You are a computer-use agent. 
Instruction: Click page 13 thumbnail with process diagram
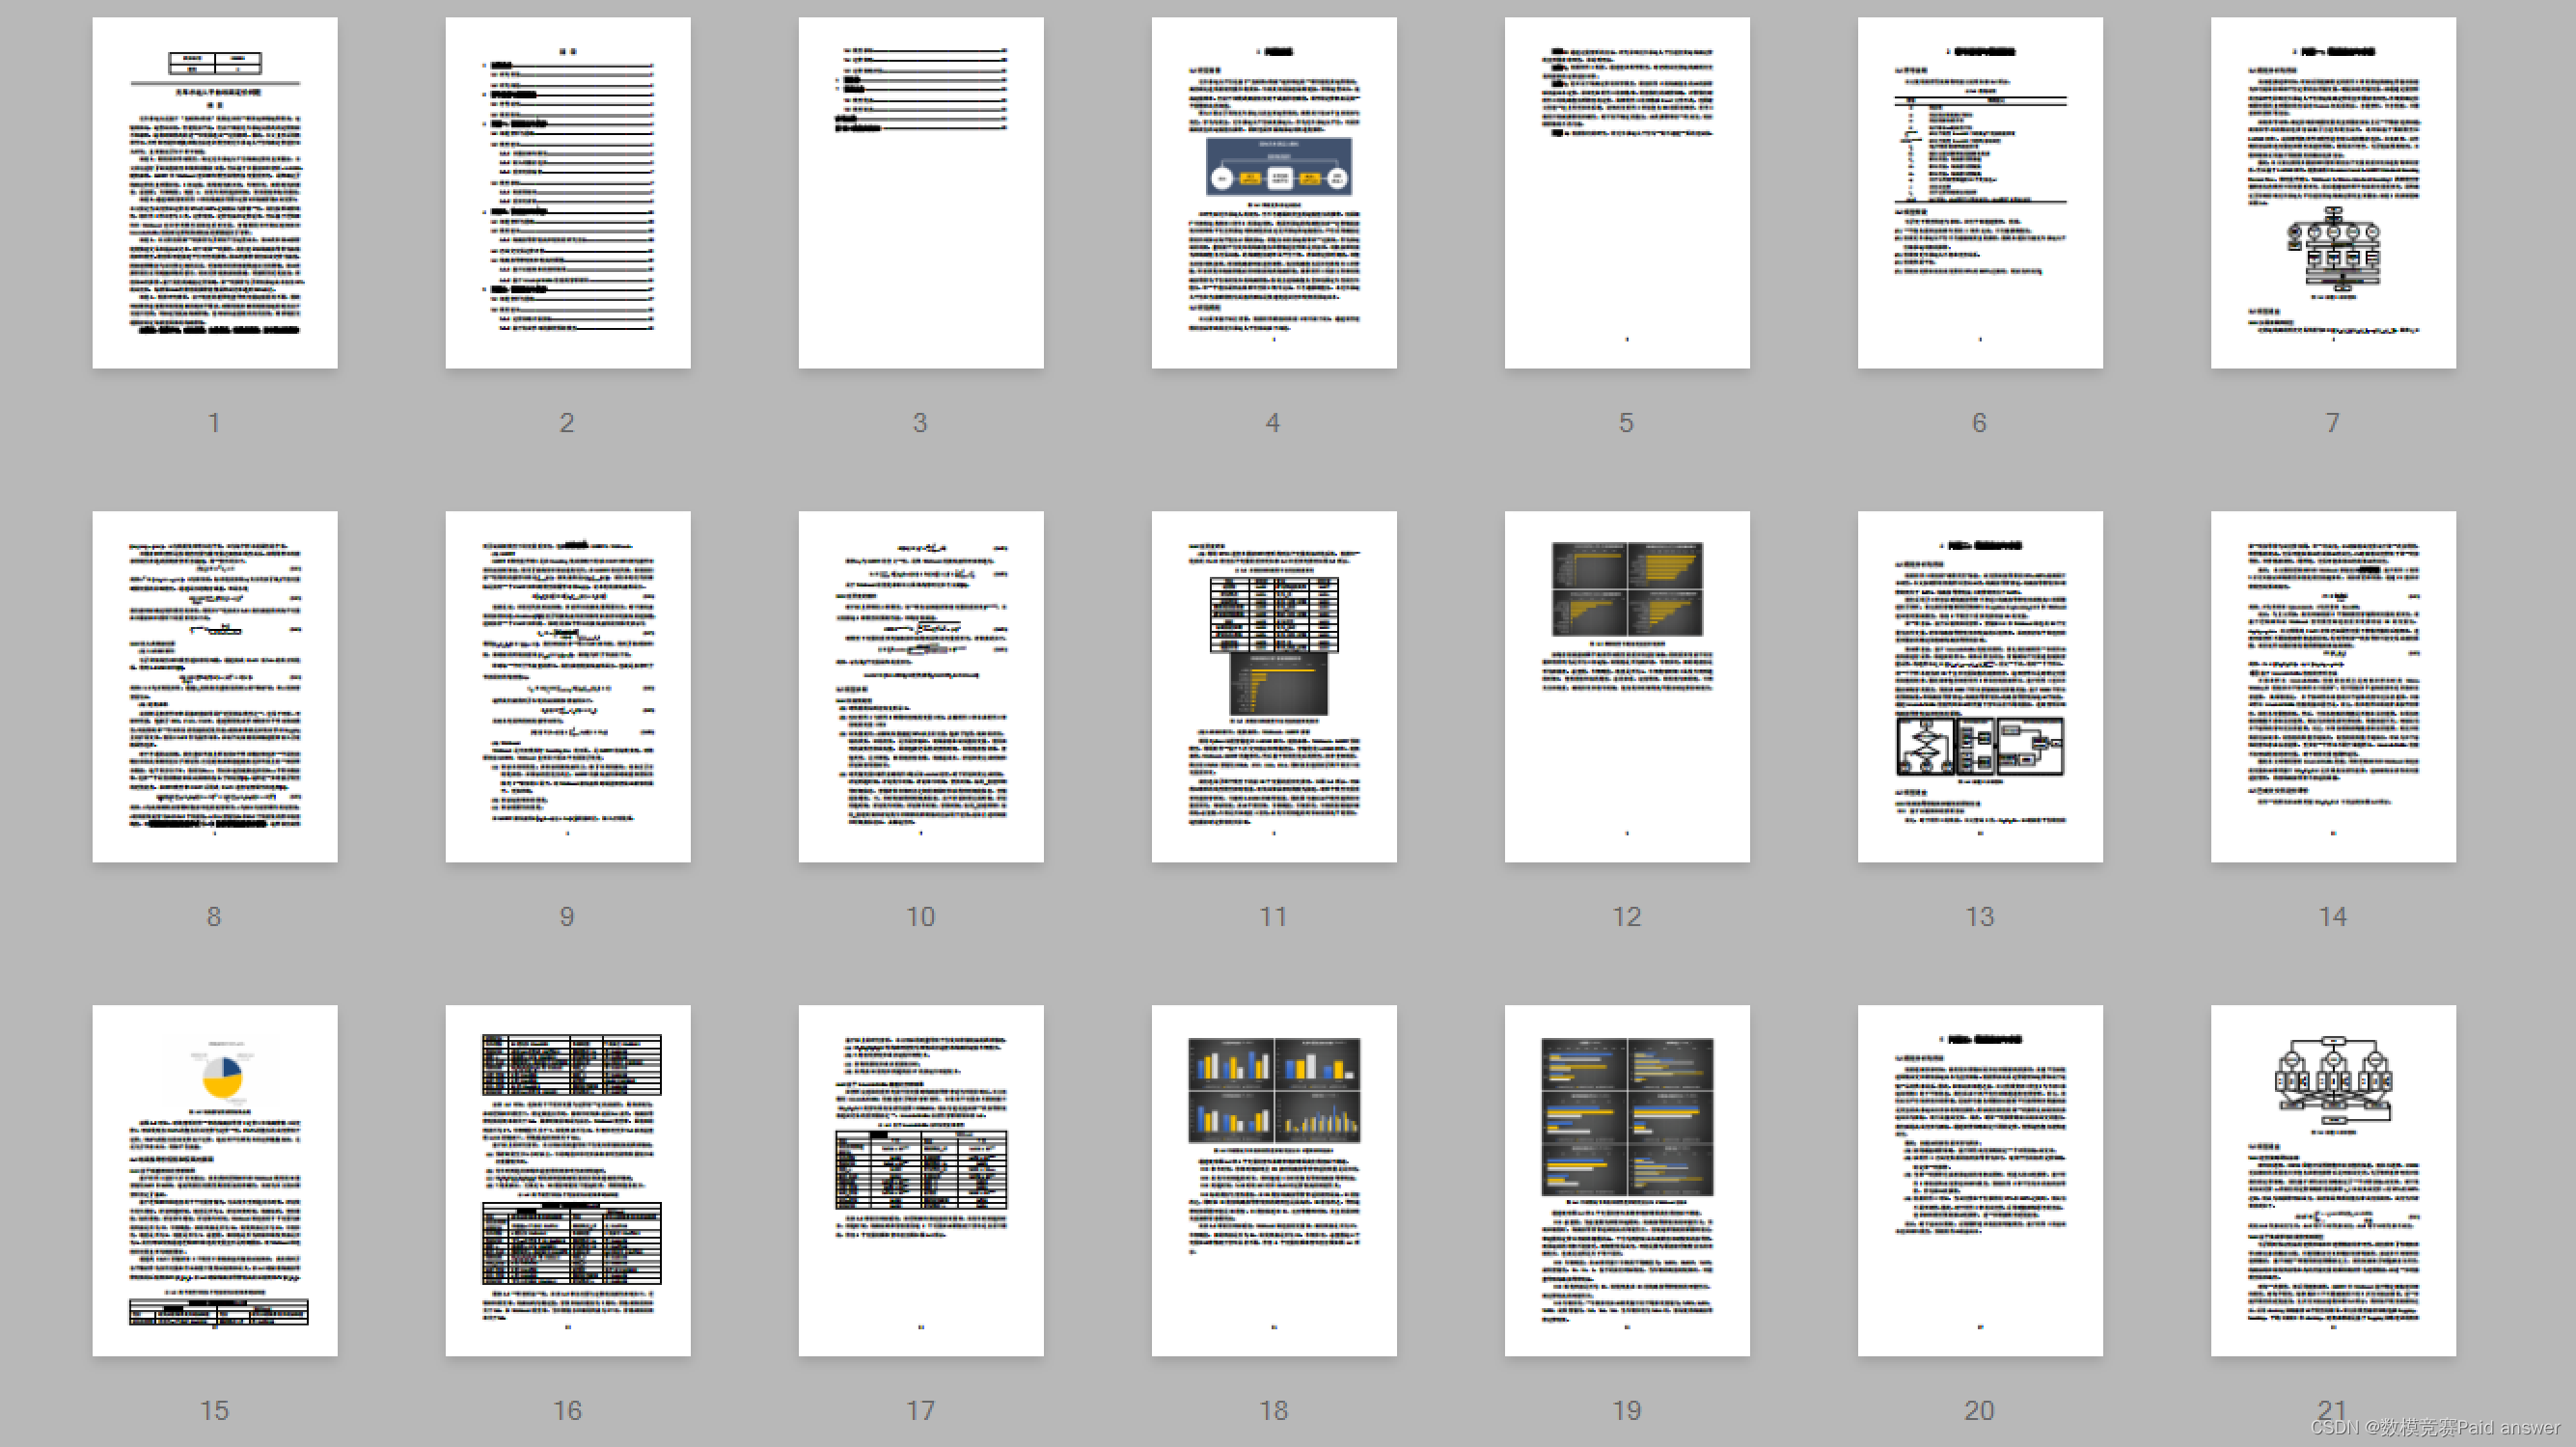[x=1980, y=687]
